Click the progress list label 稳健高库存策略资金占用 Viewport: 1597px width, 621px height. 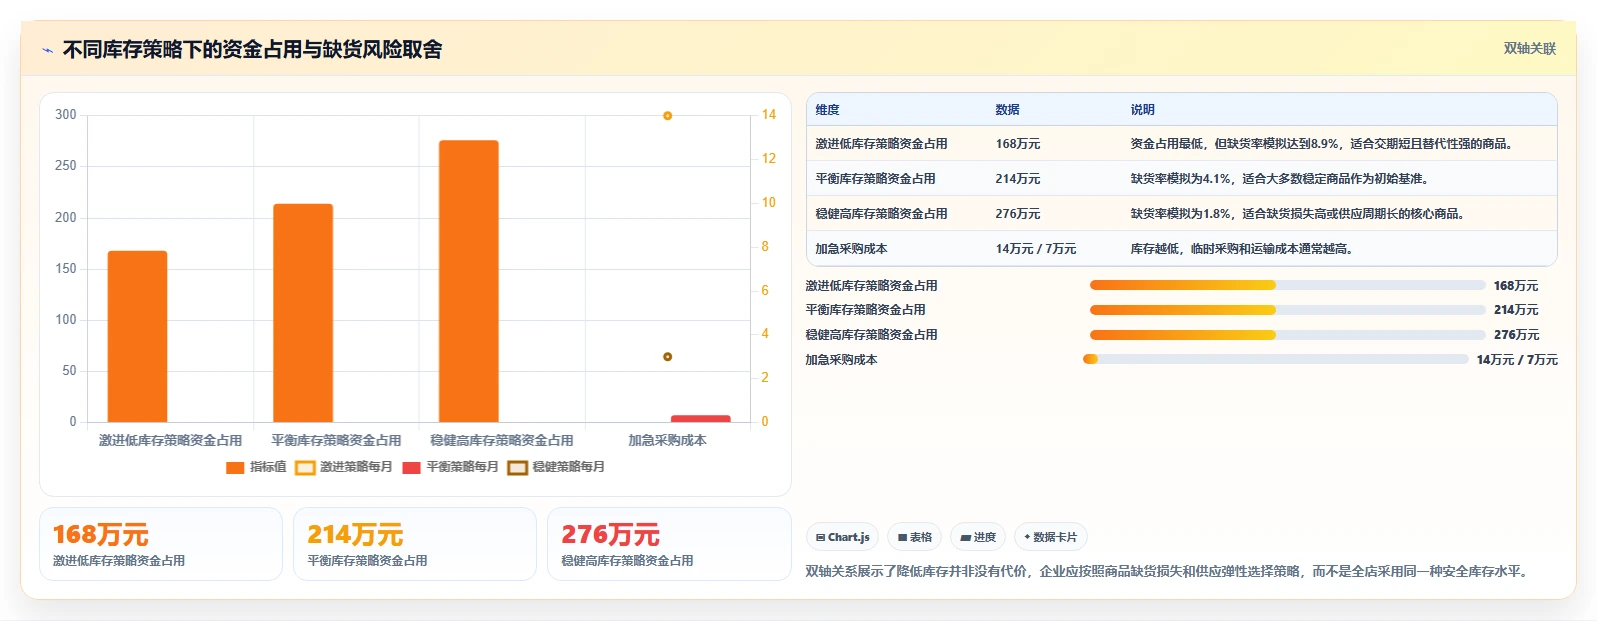coord(871,335)
